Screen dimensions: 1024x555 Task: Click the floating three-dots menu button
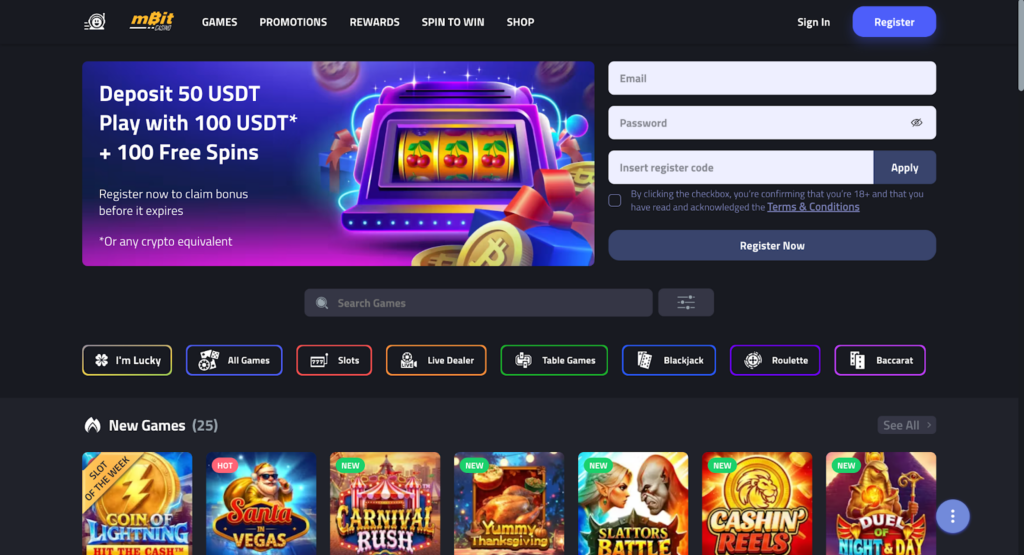pos(952,516)
